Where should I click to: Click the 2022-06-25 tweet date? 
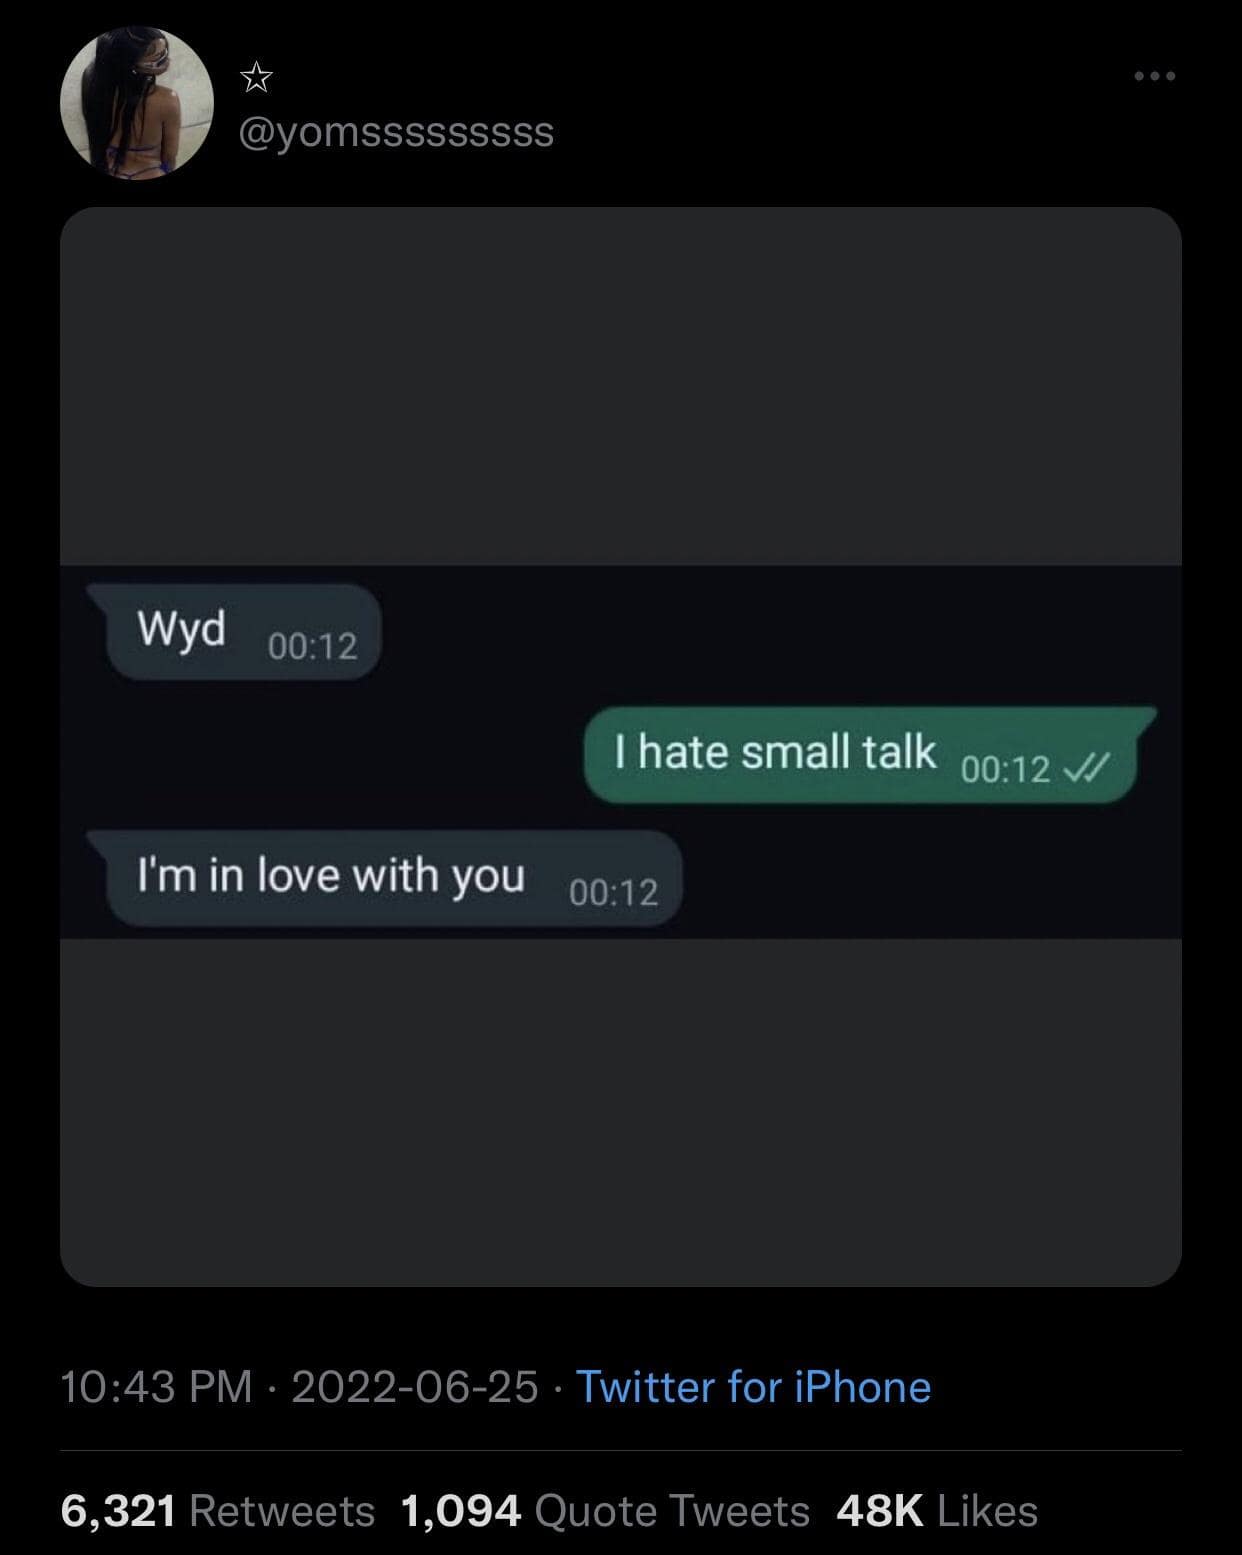tap(414, 1387)
